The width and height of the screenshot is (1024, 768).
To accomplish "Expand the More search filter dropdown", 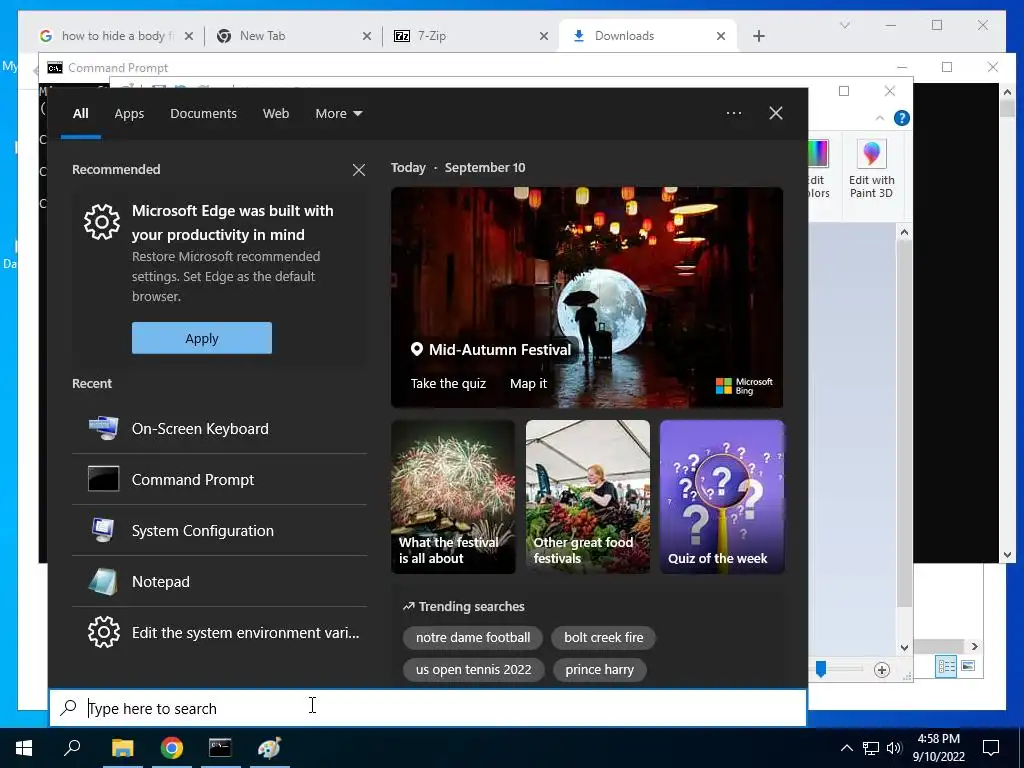I will 338,114.
